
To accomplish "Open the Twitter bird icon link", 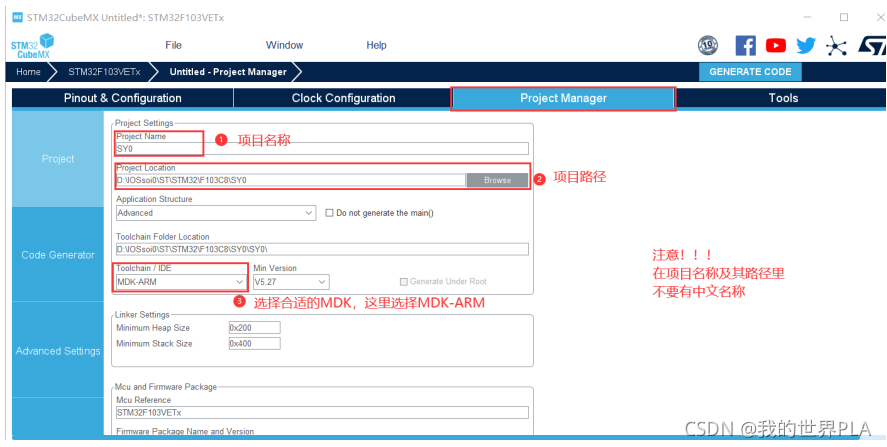I will coord(806,45).
